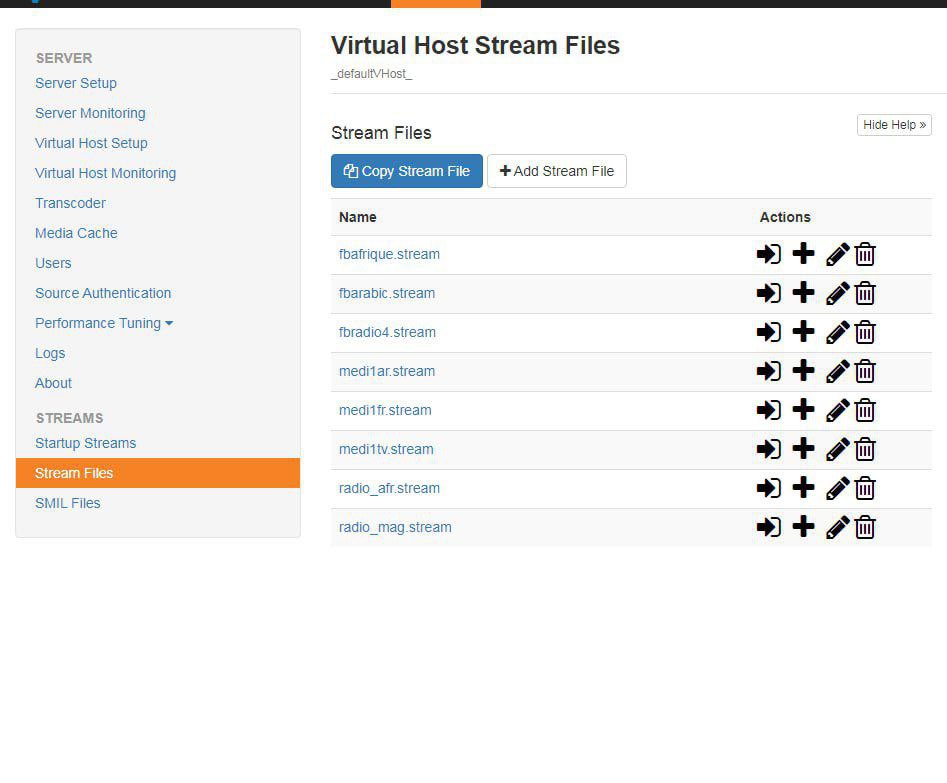947x783 pixels.
Task: Click plus icon for radio_mag.stream
Action: click(x=803, y=527)
